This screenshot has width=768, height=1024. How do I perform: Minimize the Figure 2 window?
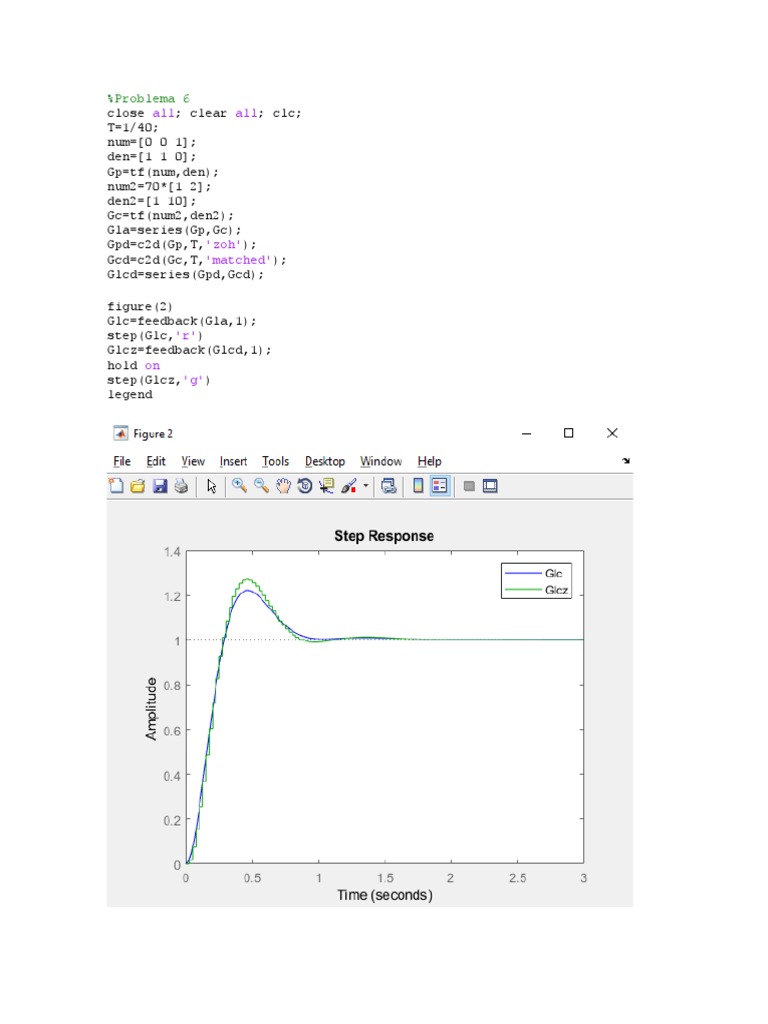526,434
